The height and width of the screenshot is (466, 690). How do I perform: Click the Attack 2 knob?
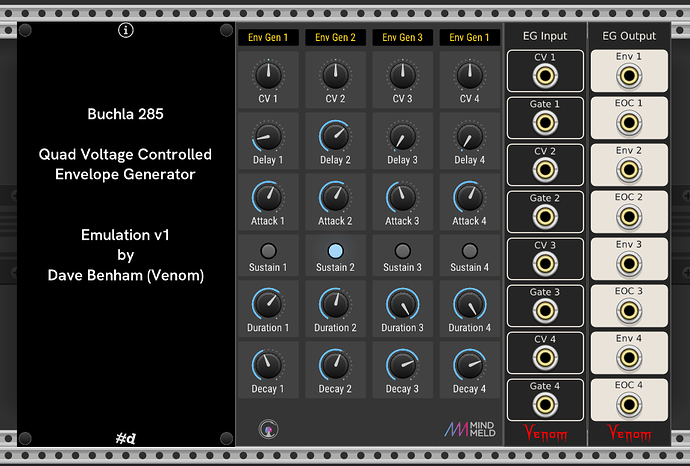(336, 197)
